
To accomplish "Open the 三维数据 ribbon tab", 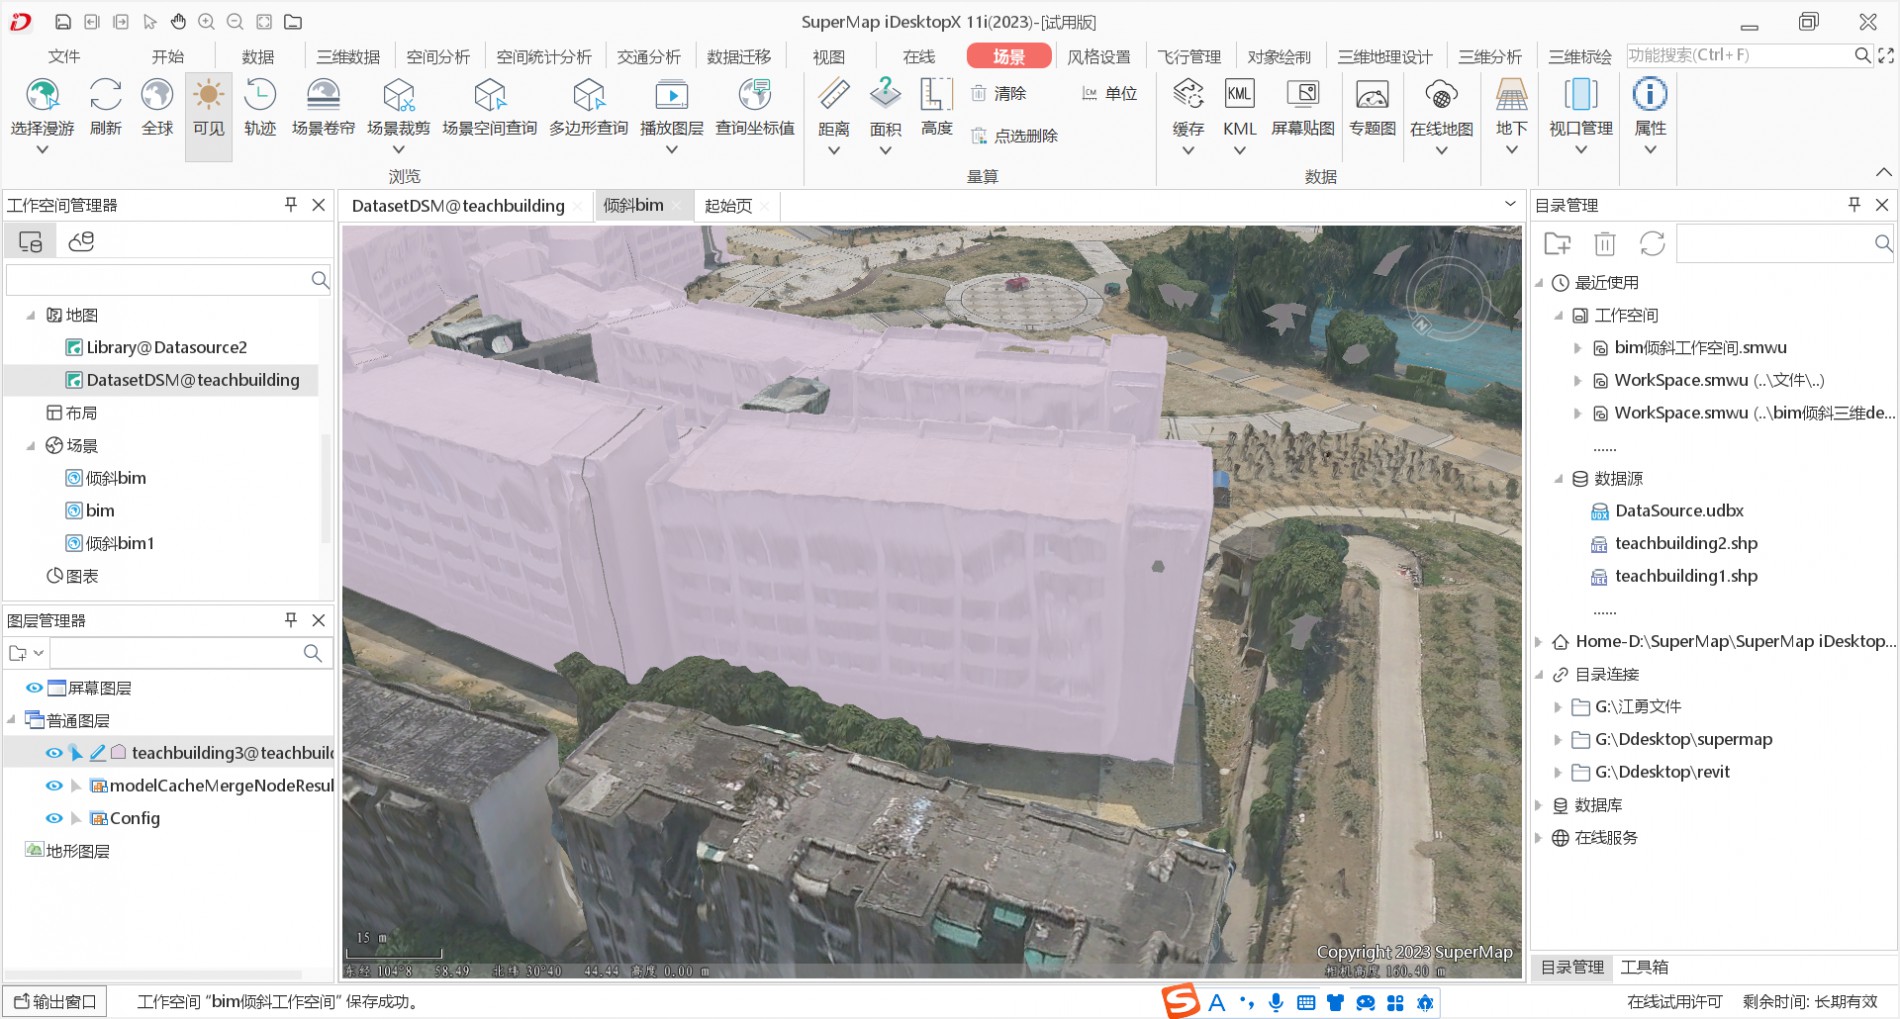I will (x=348, y=57).
